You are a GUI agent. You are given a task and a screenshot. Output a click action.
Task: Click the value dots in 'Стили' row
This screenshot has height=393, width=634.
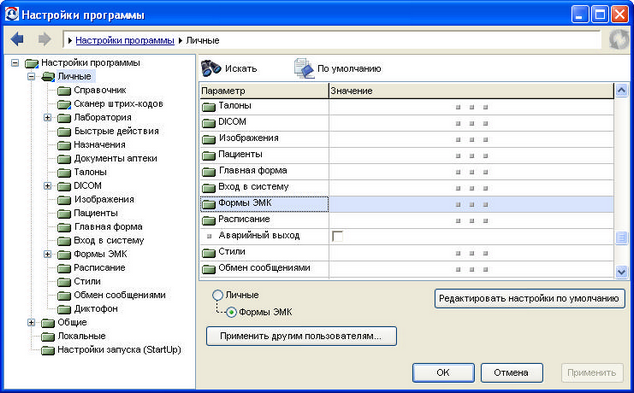(471, 254)
